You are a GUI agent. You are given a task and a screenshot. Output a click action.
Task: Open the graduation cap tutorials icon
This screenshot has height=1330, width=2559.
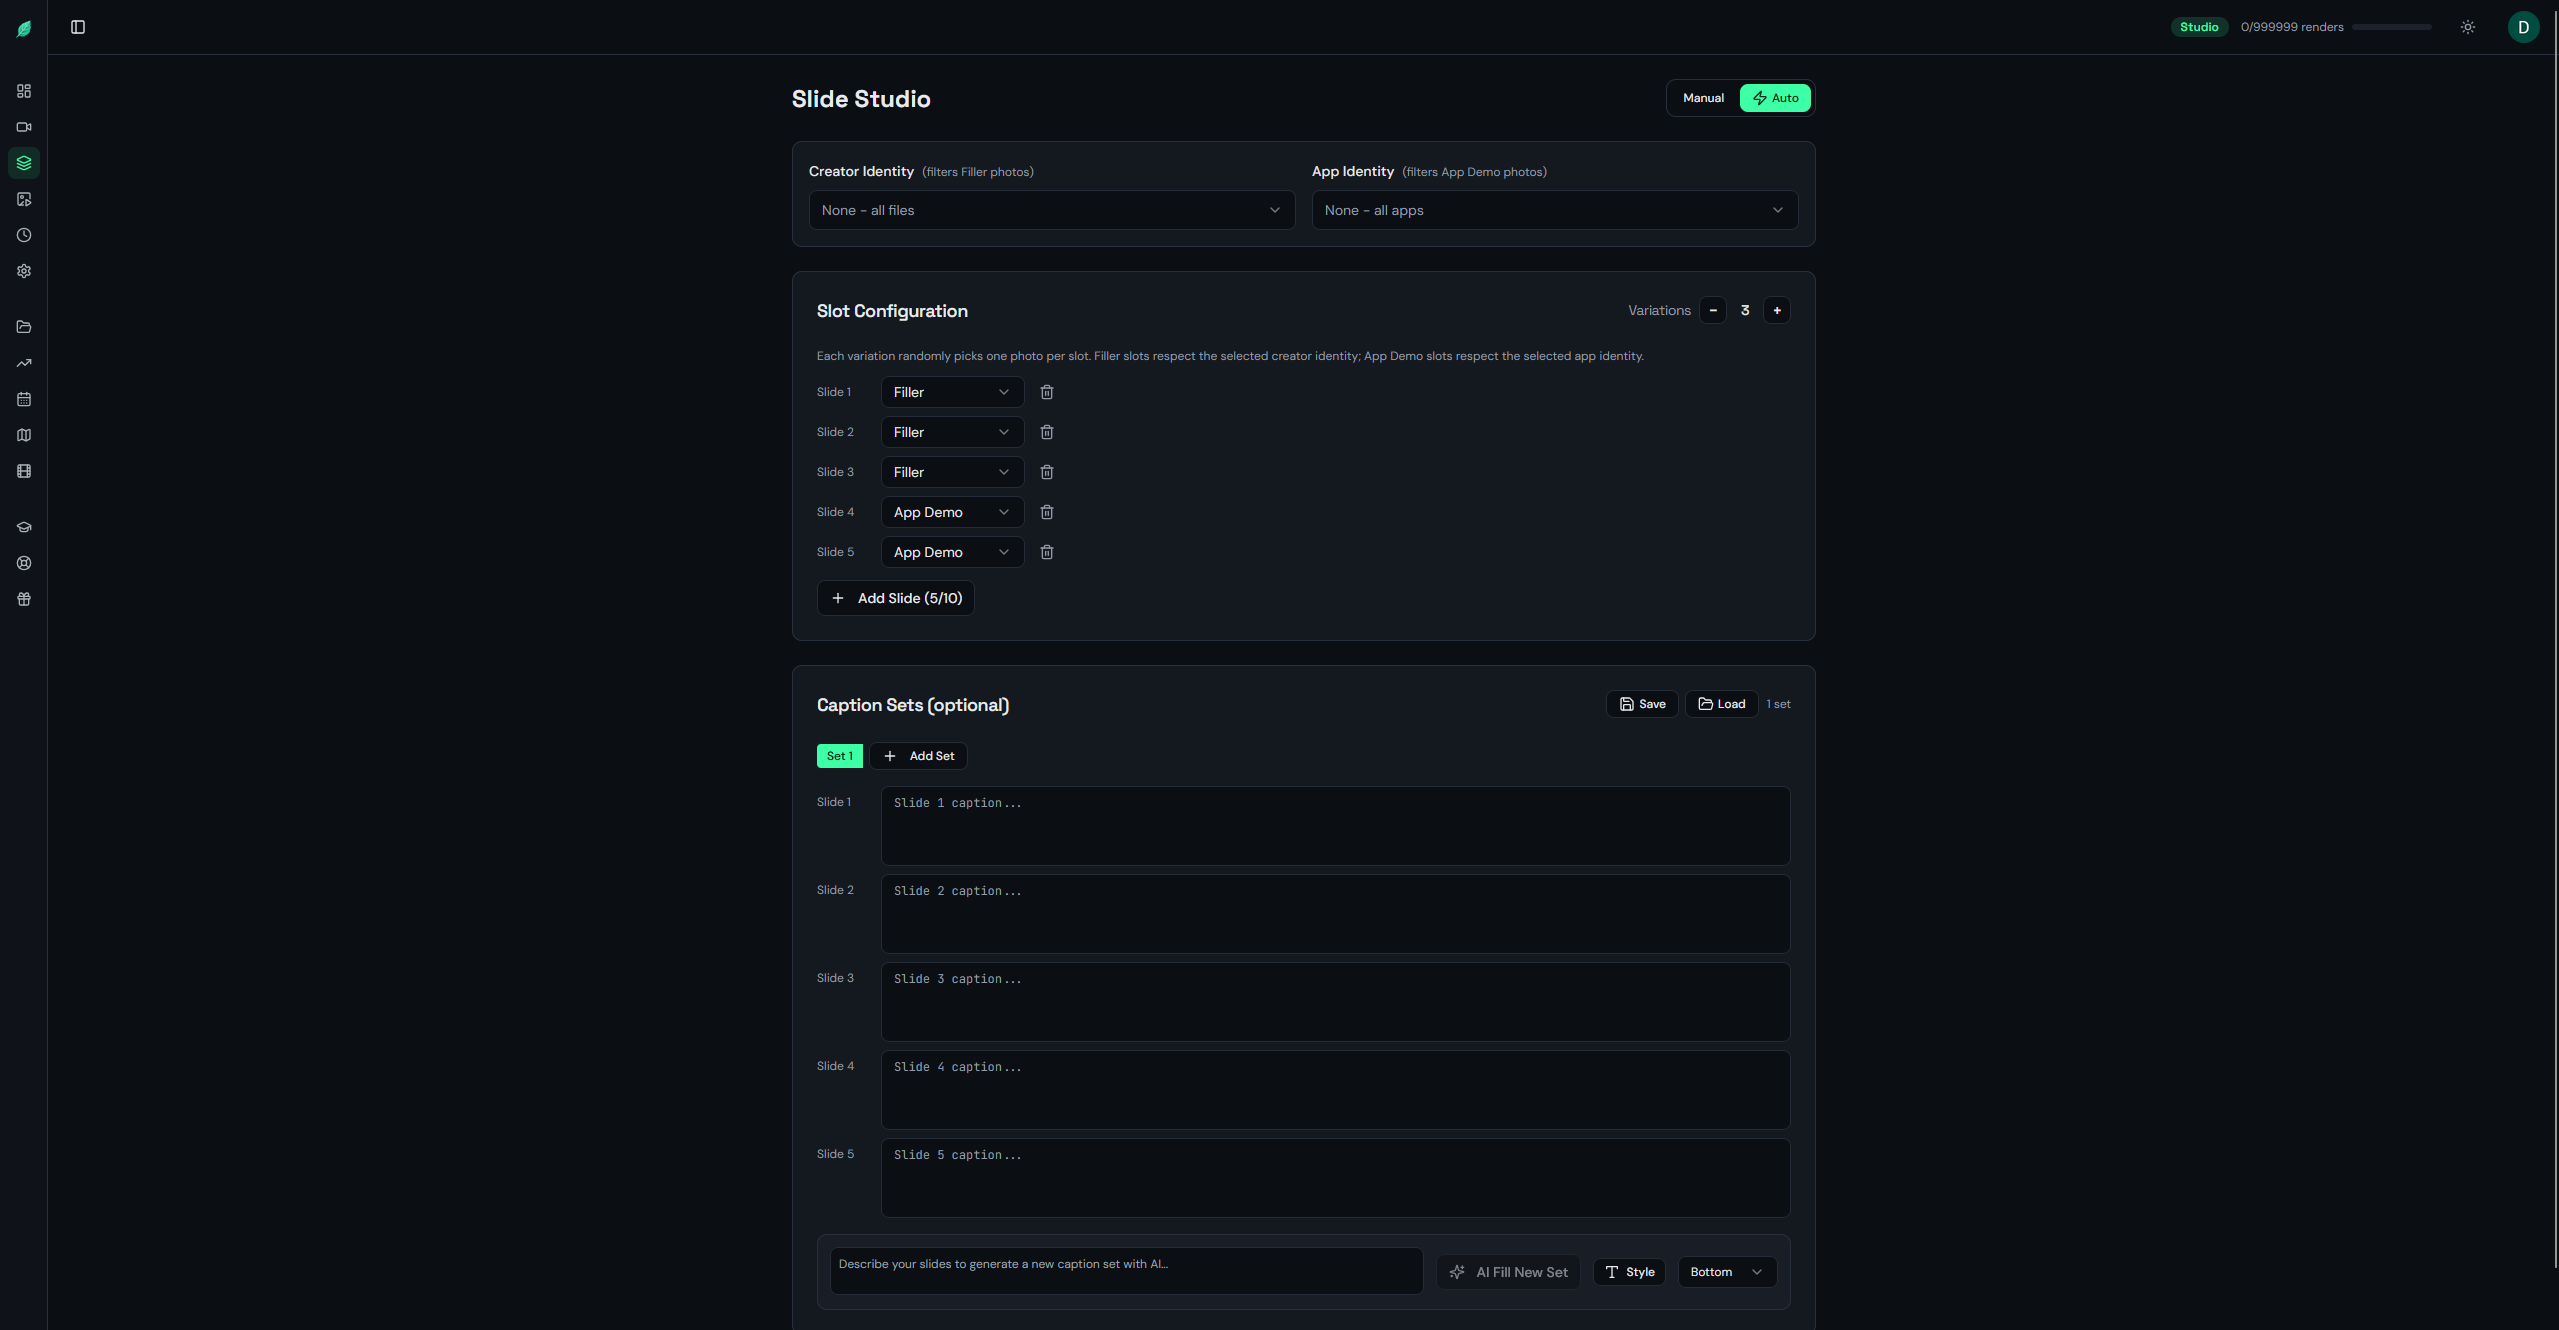pos(24,527)
